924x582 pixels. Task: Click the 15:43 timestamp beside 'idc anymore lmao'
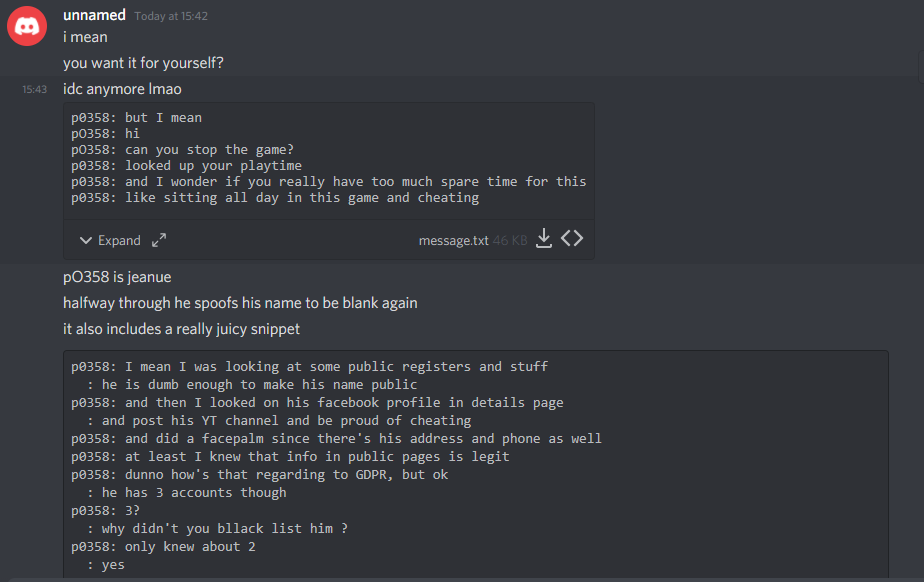pyautogui.click(x=35, y=89)
